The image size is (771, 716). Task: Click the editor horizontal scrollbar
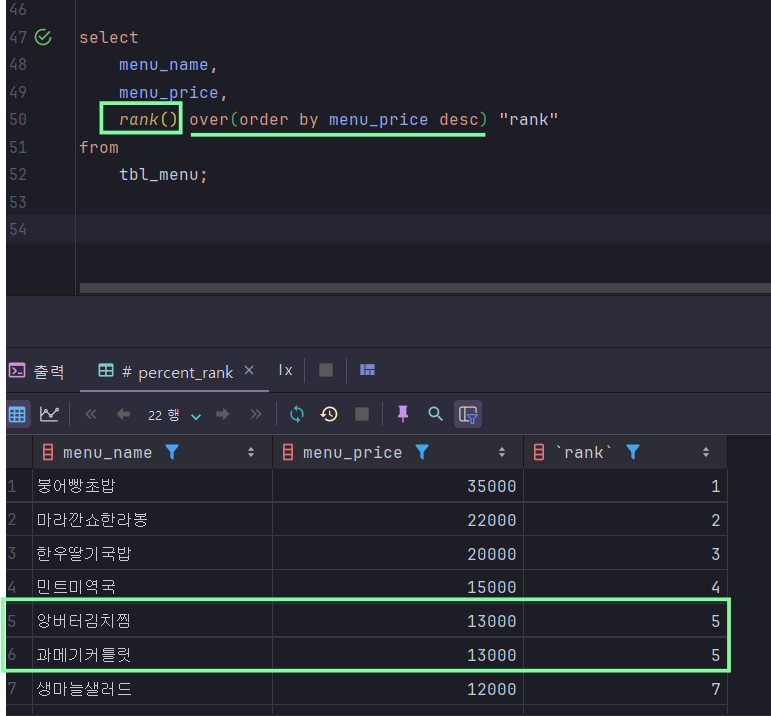point(425,288)
